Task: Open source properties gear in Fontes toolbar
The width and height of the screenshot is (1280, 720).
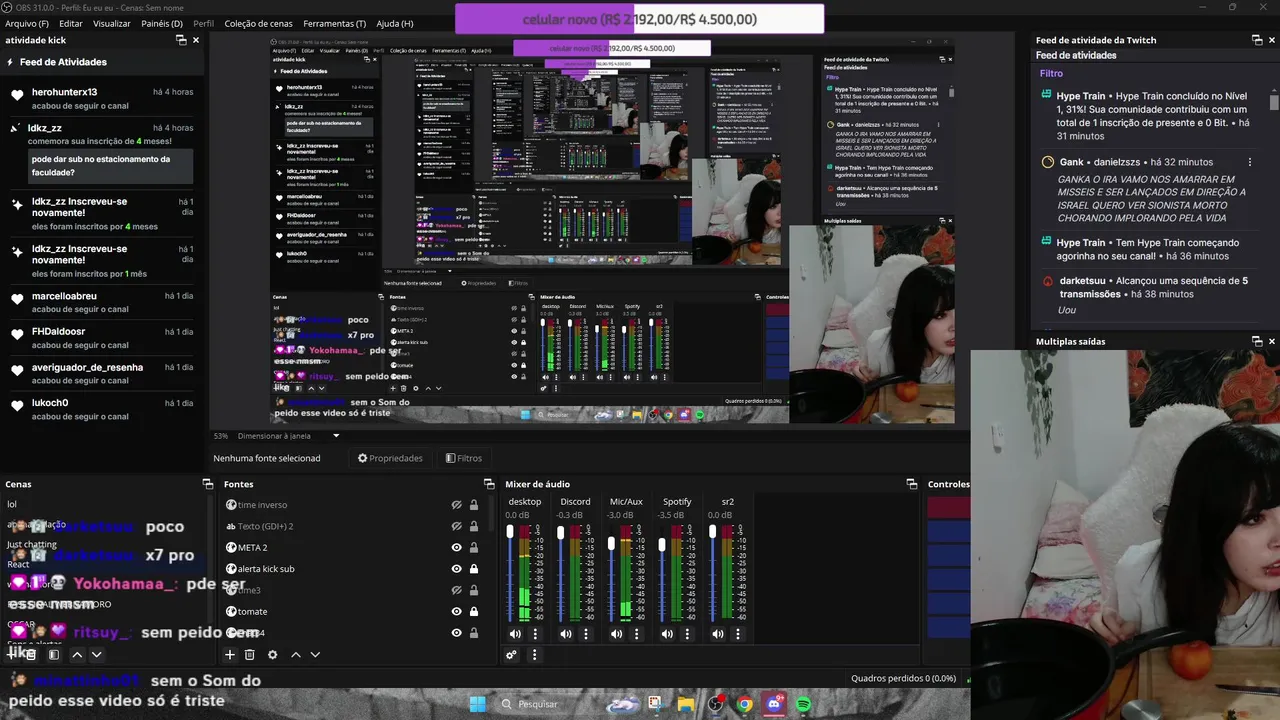Action: coord(272,655)
